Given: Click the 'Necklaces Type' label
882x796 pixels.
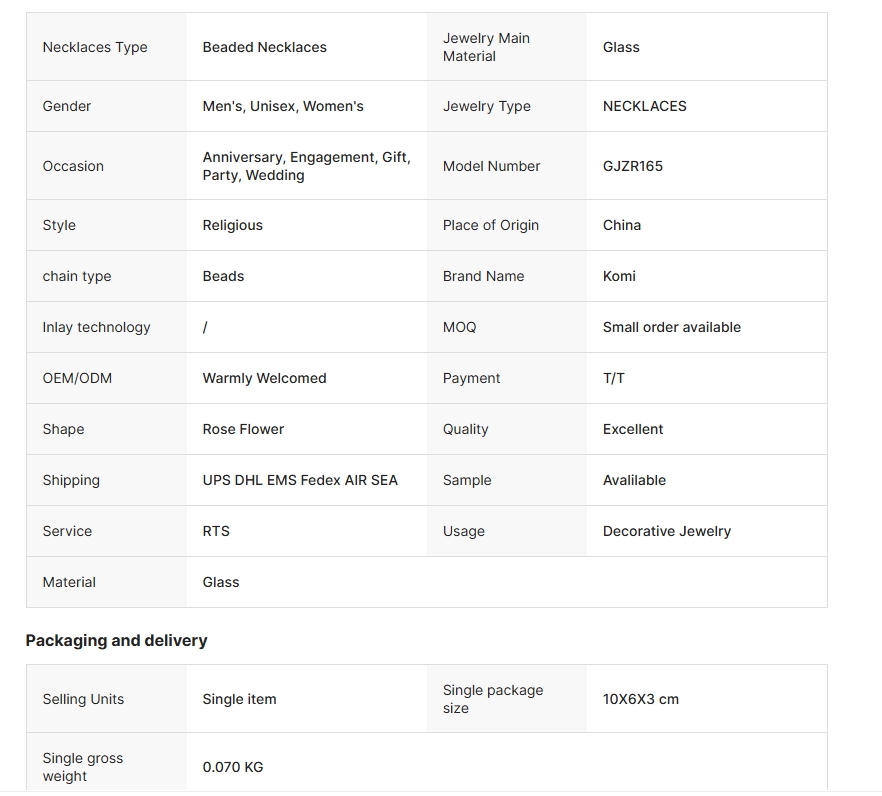Looking at the screenshot, I should [x=95, y=47].
